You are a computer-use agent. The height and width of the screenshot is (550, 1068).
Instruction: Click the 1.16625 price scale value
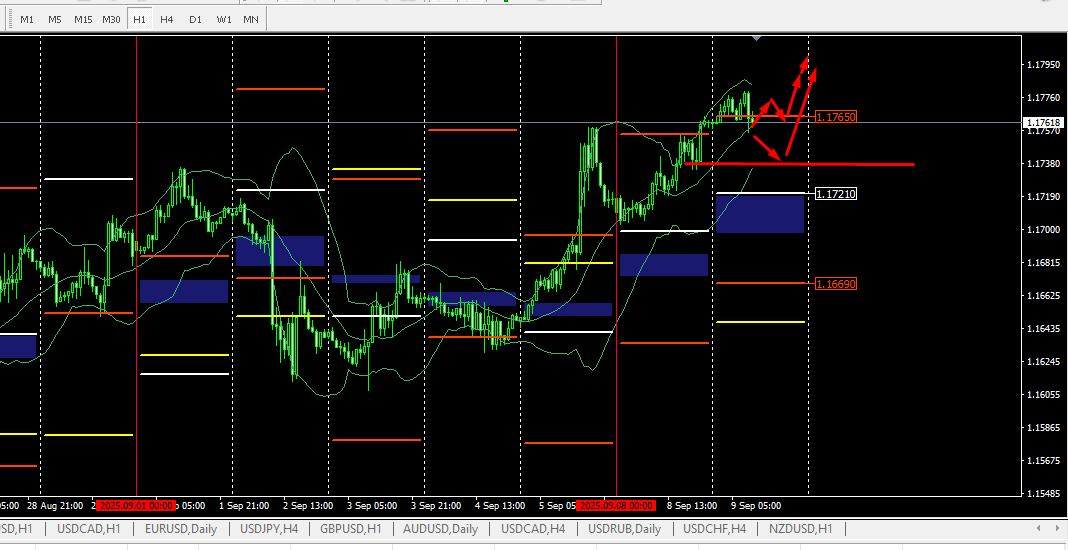(x=1043, y=296)
